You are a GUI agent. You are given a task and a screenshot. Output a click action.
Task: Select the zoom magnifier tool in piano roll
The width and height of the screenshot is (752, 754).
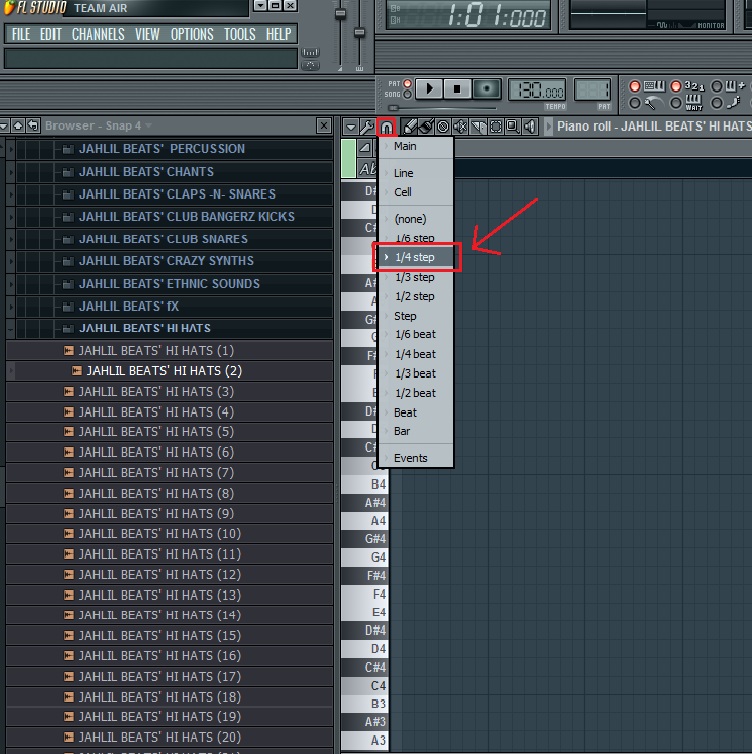(513, 126)
